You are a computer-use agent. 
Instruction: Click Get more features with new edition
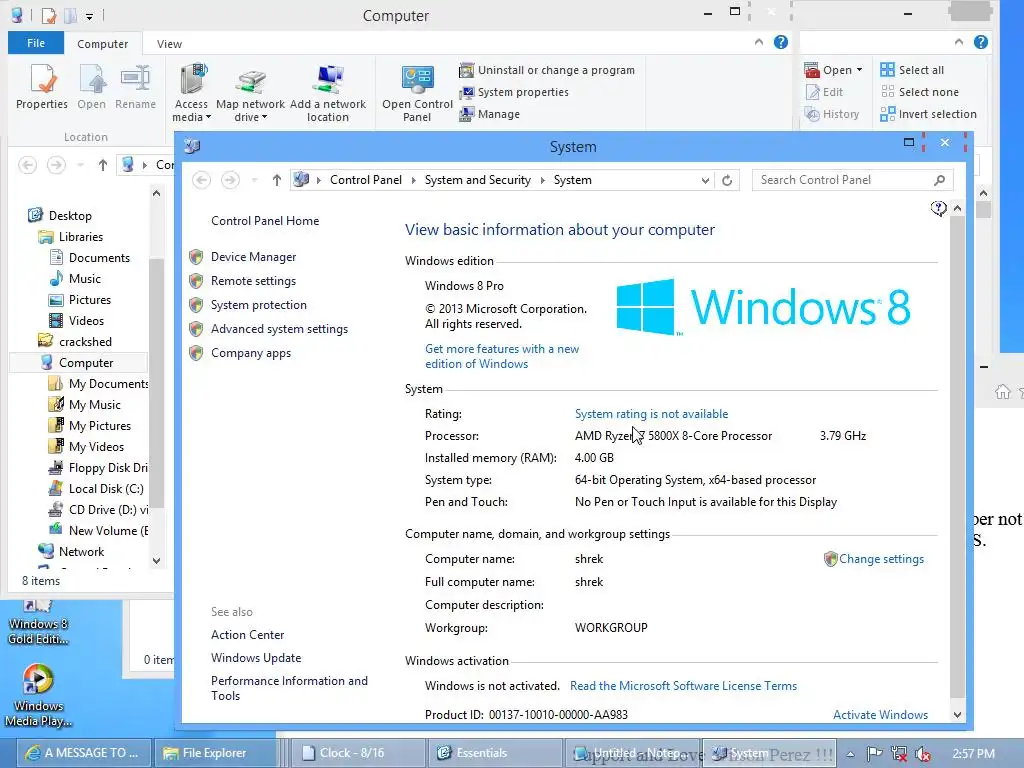pos(502,357)
